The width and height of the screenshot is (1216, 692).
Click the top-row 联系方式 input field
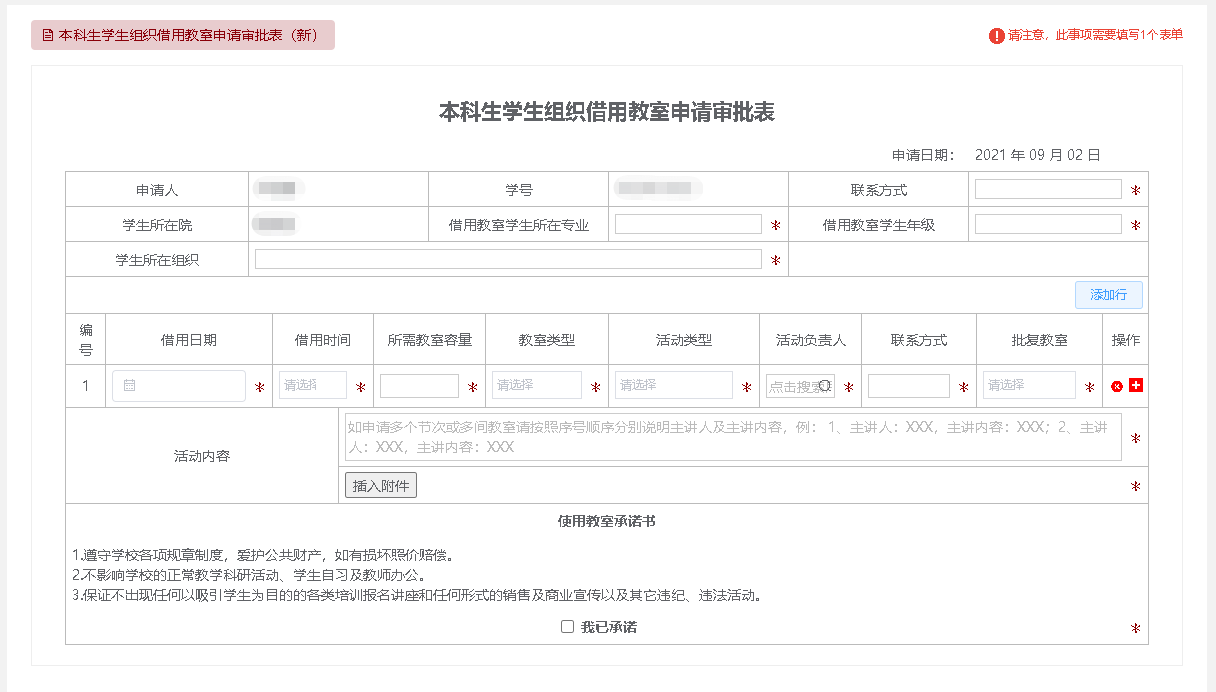(x=1047, y=190)
